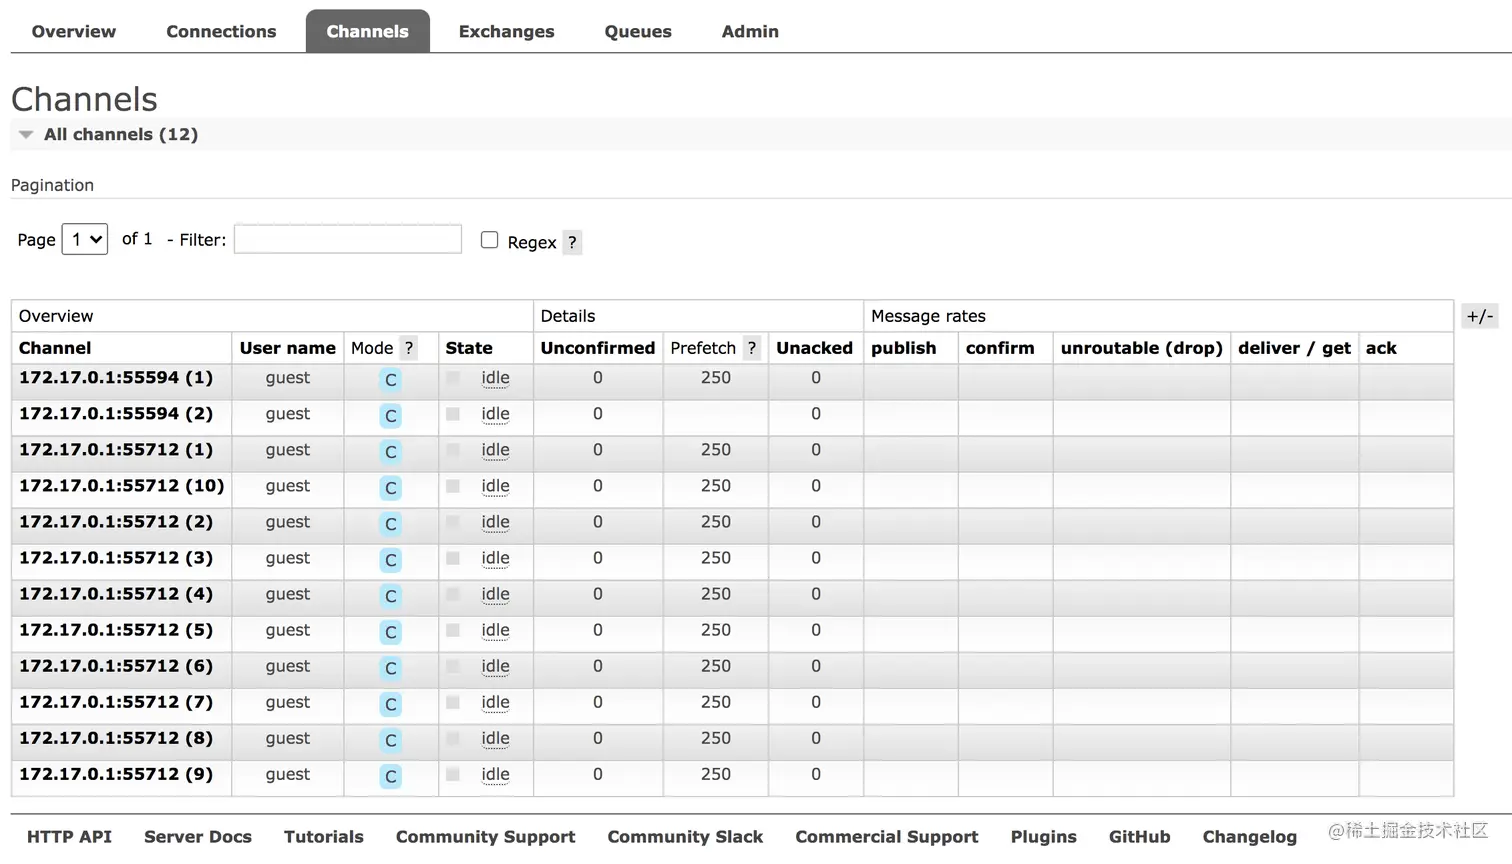Click C mode badge for 55712 (9)

391,776
